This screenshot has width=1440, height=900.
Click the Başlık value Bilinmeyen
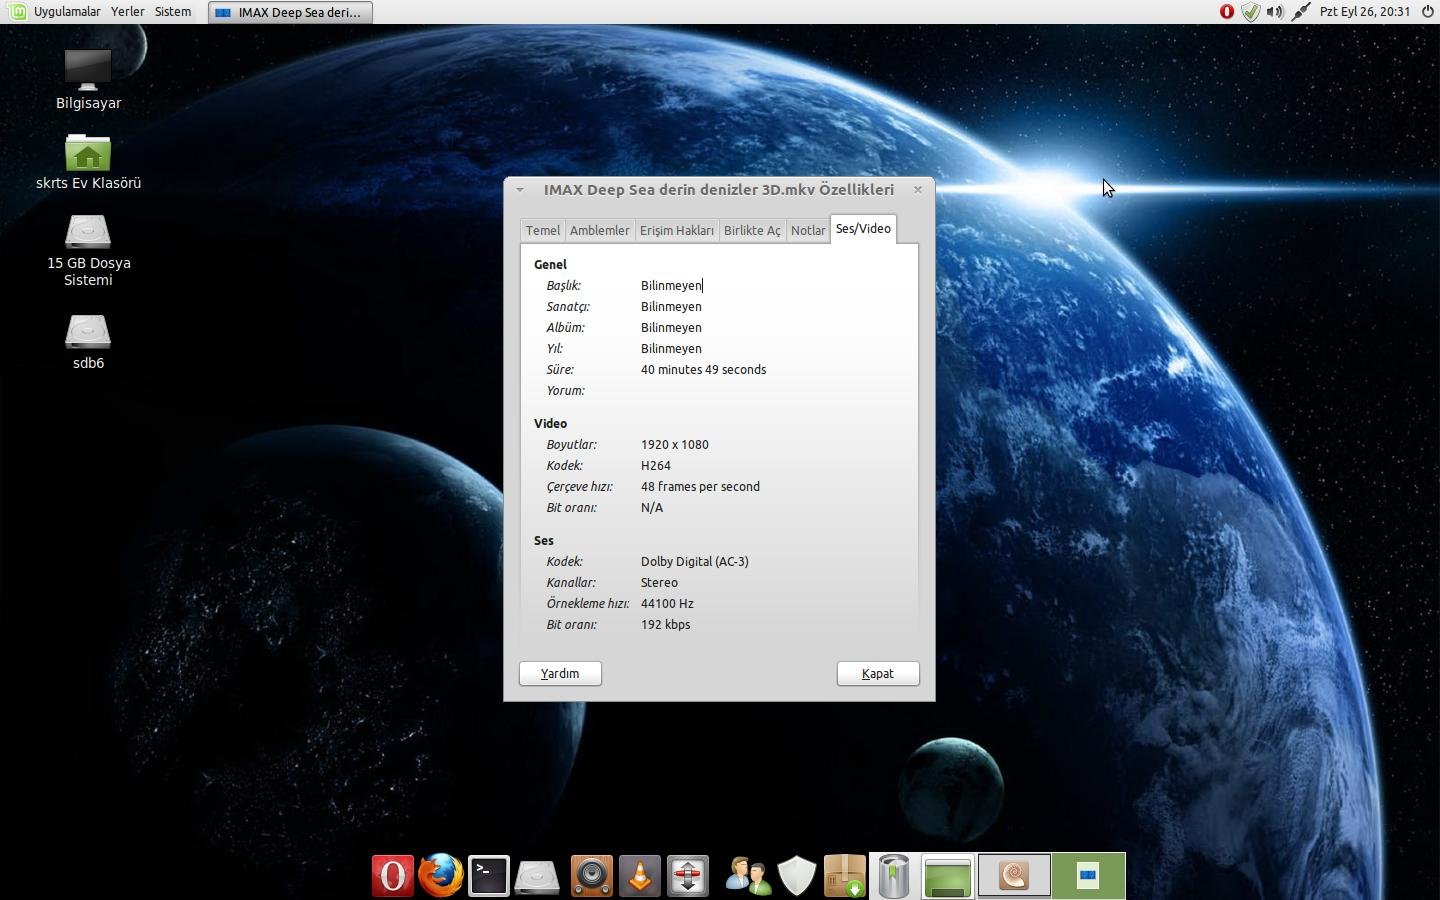[671, 285]
